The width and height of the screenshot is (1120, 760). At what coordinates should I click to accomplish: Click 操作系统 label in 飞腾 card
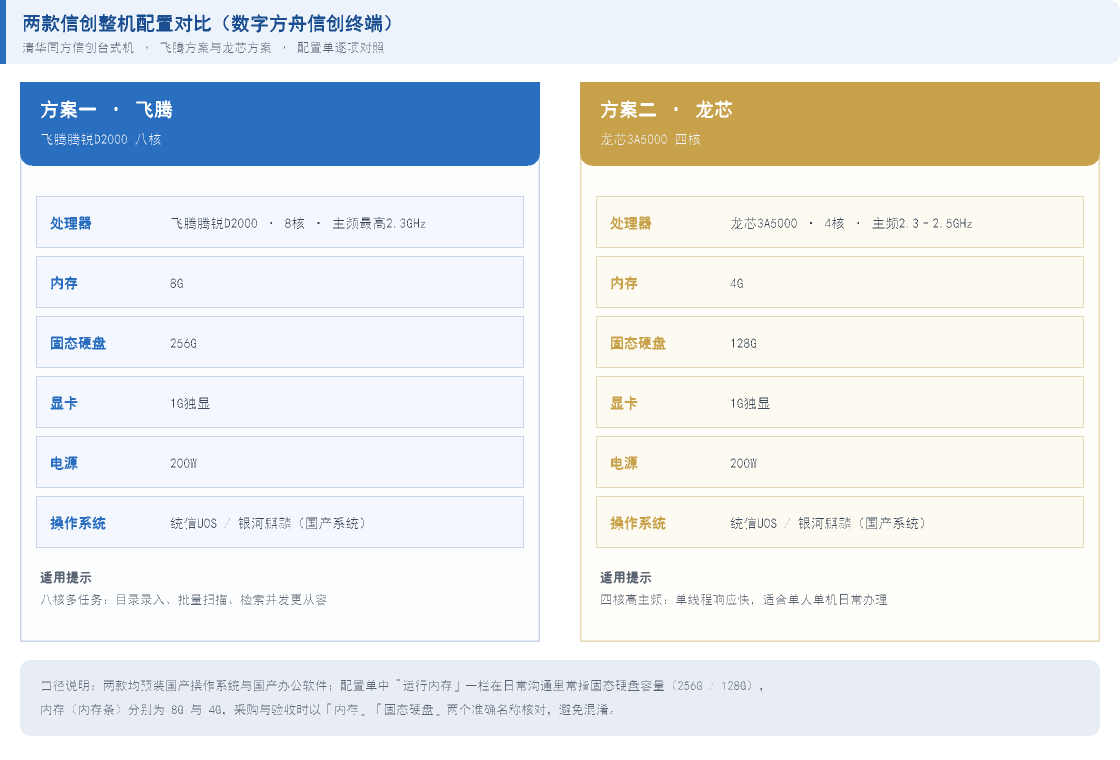78,523
